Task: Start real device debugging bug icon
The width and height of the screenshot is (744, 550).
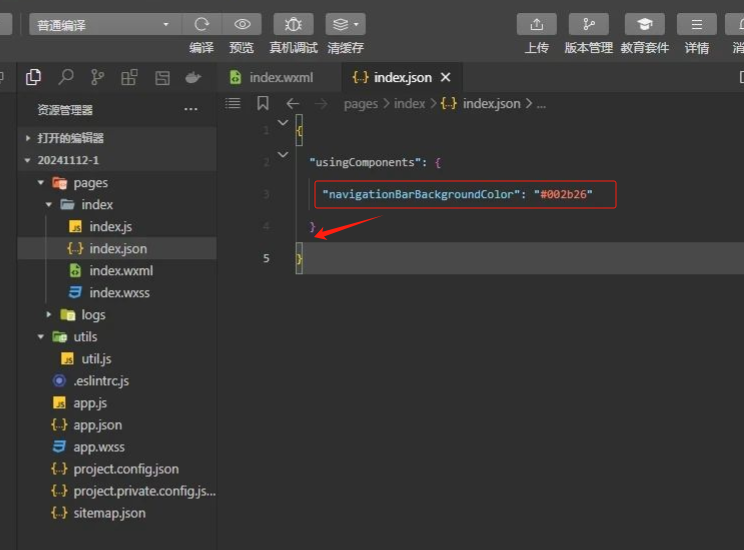Action: [293, 24]
